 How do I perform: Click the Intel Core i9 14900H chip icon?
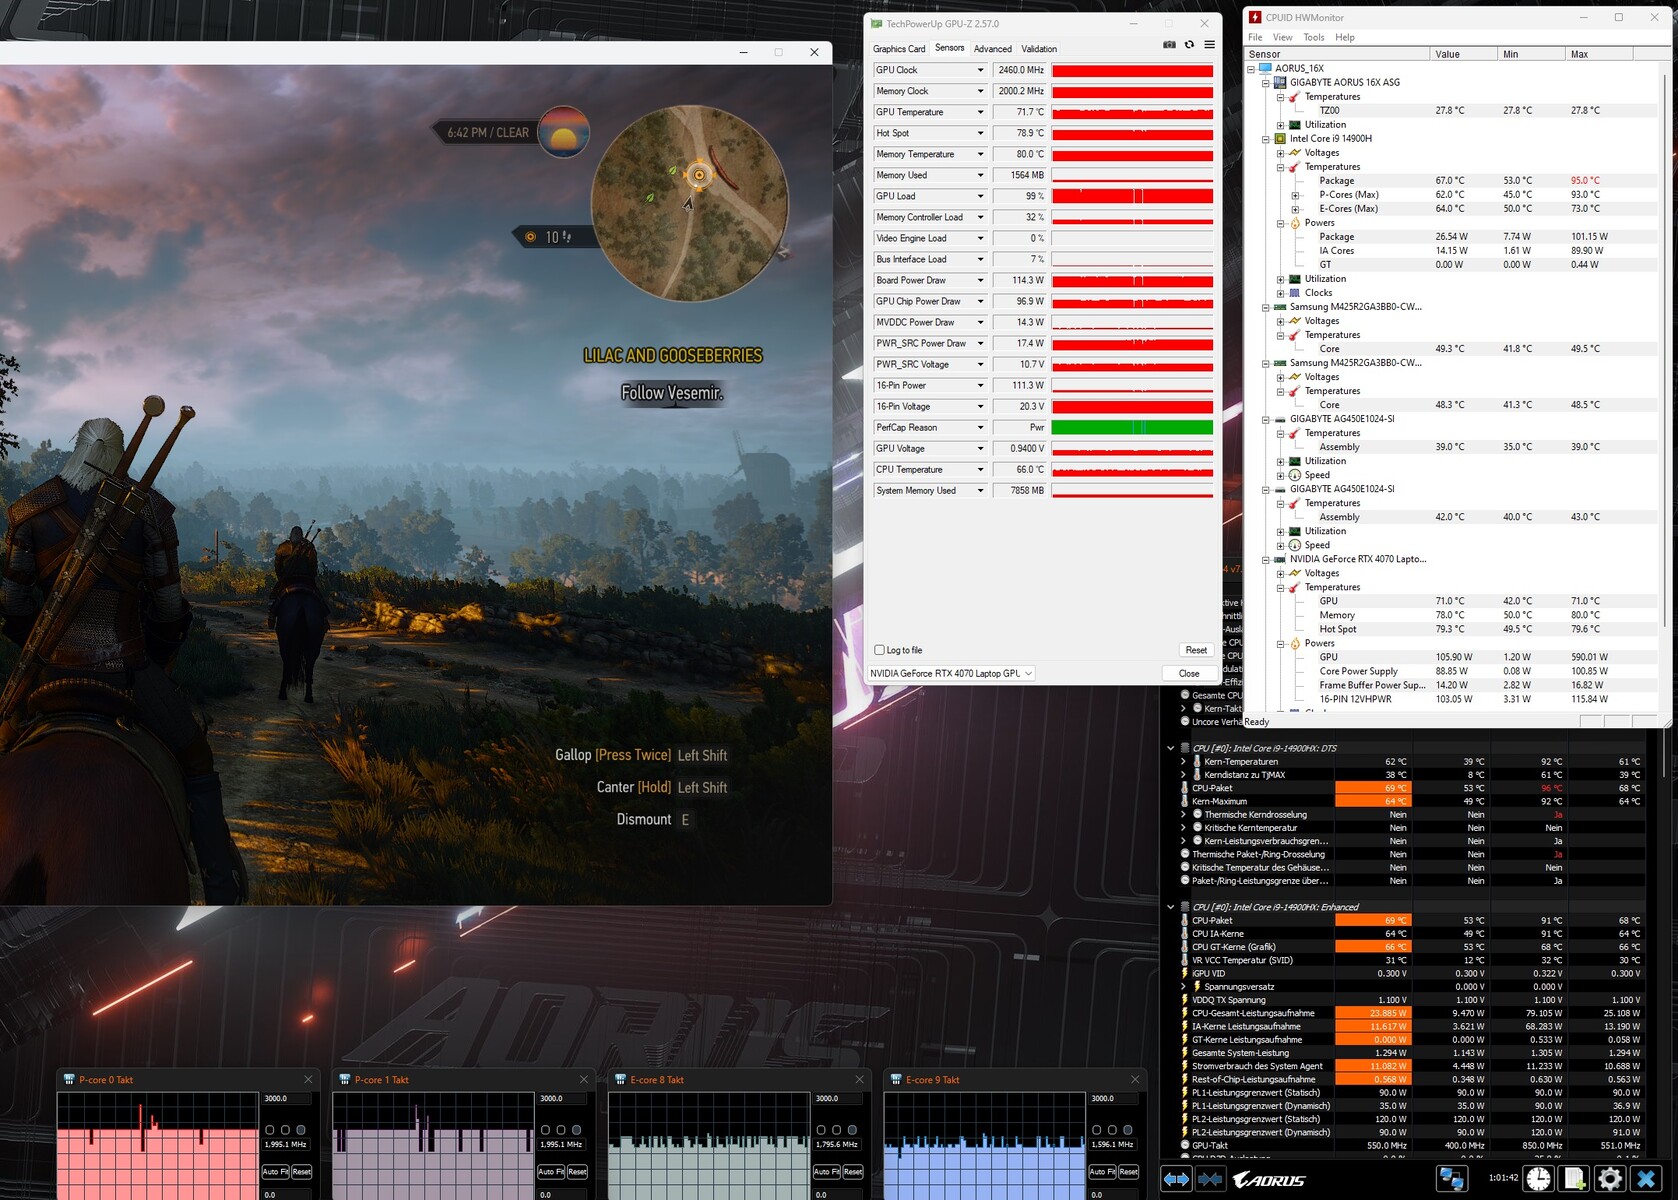pyautogui.click(x=1280, y=139)
